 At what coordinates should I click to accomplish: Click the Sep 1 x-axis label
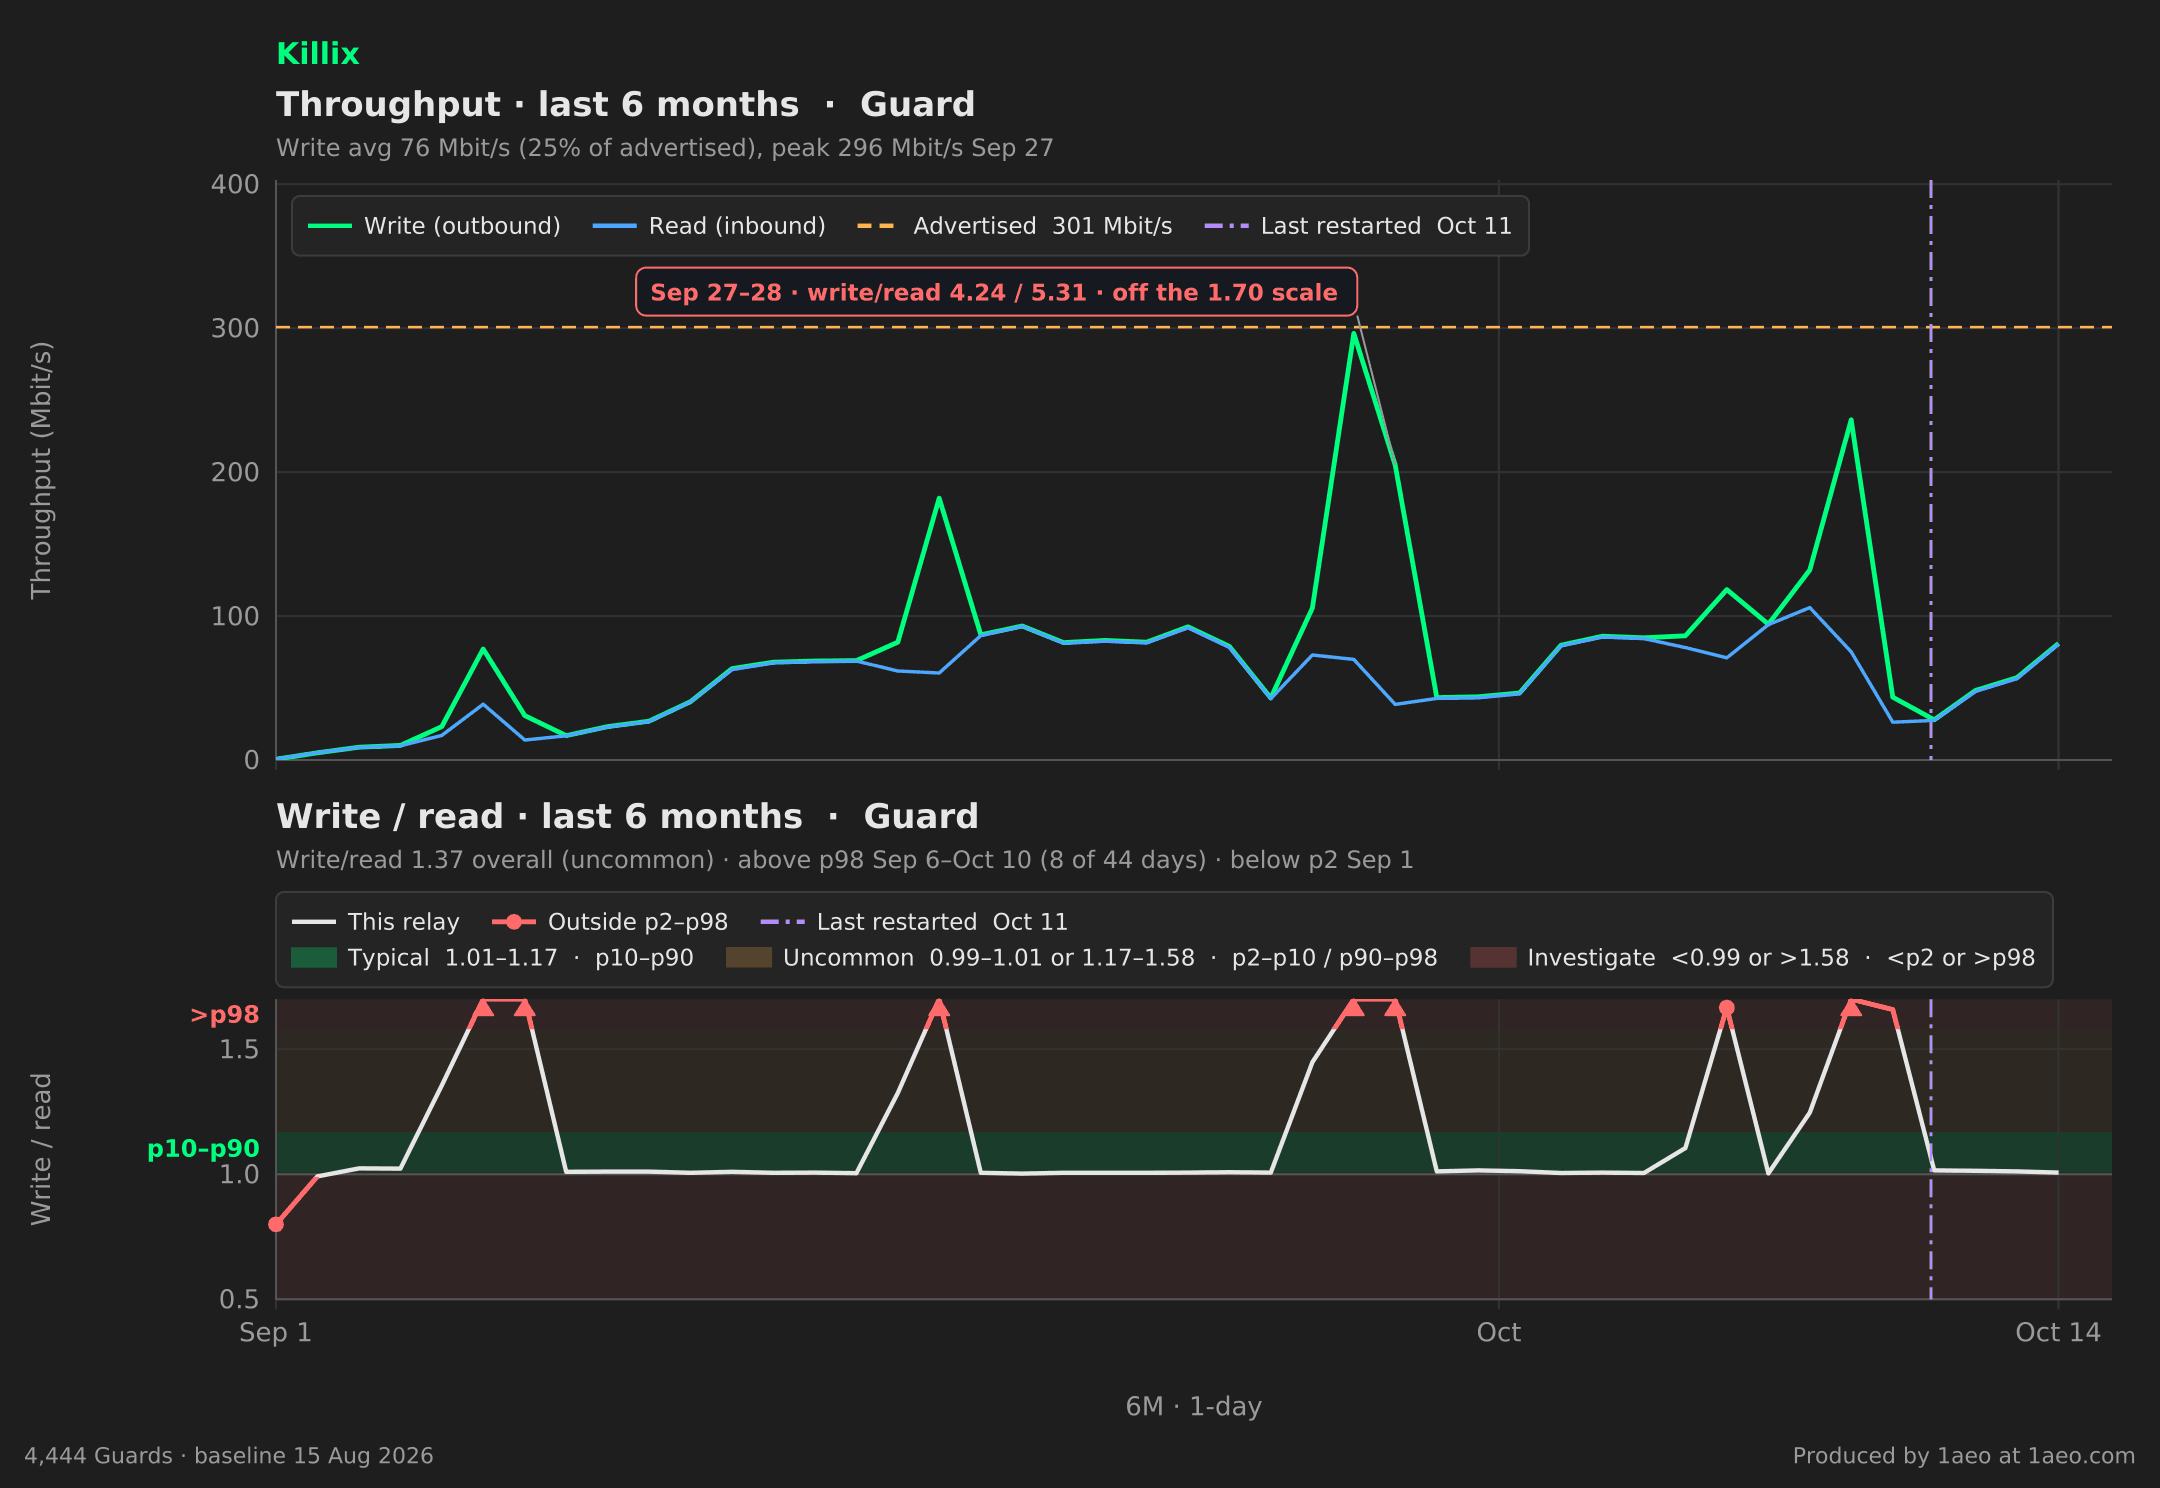tap(276, 1332)
